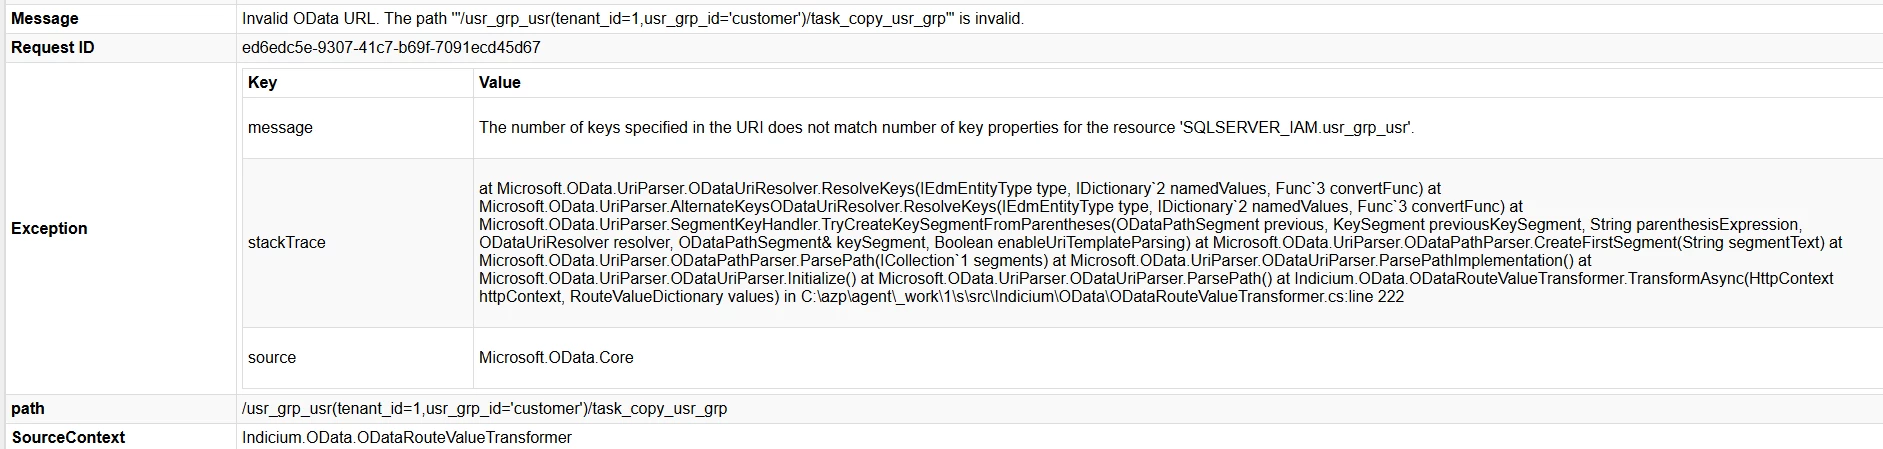Click the Request ID row label
The height and width of the screenshot is (449, 1883).
pyautogui.click(x=53, y=48)
